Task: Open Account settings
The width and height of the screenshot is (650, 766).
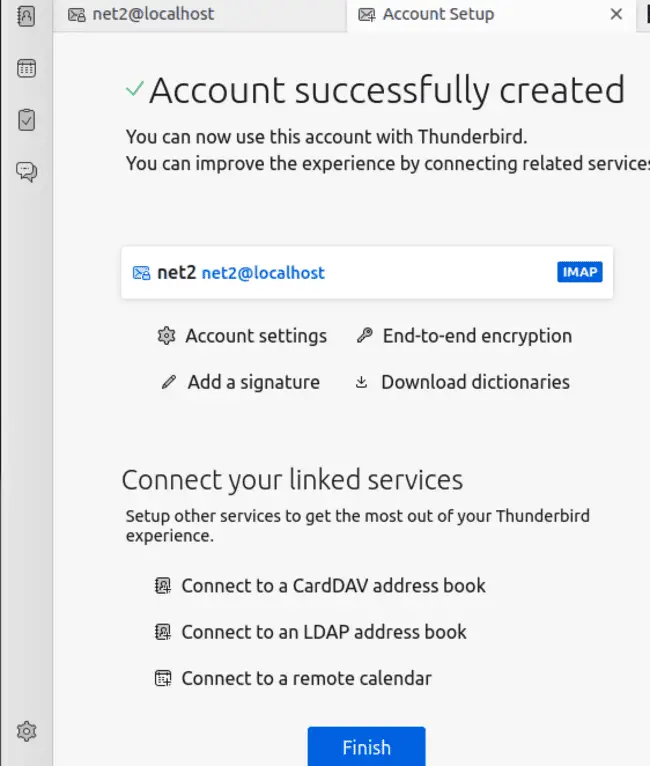Action: [x=242, y=336]
